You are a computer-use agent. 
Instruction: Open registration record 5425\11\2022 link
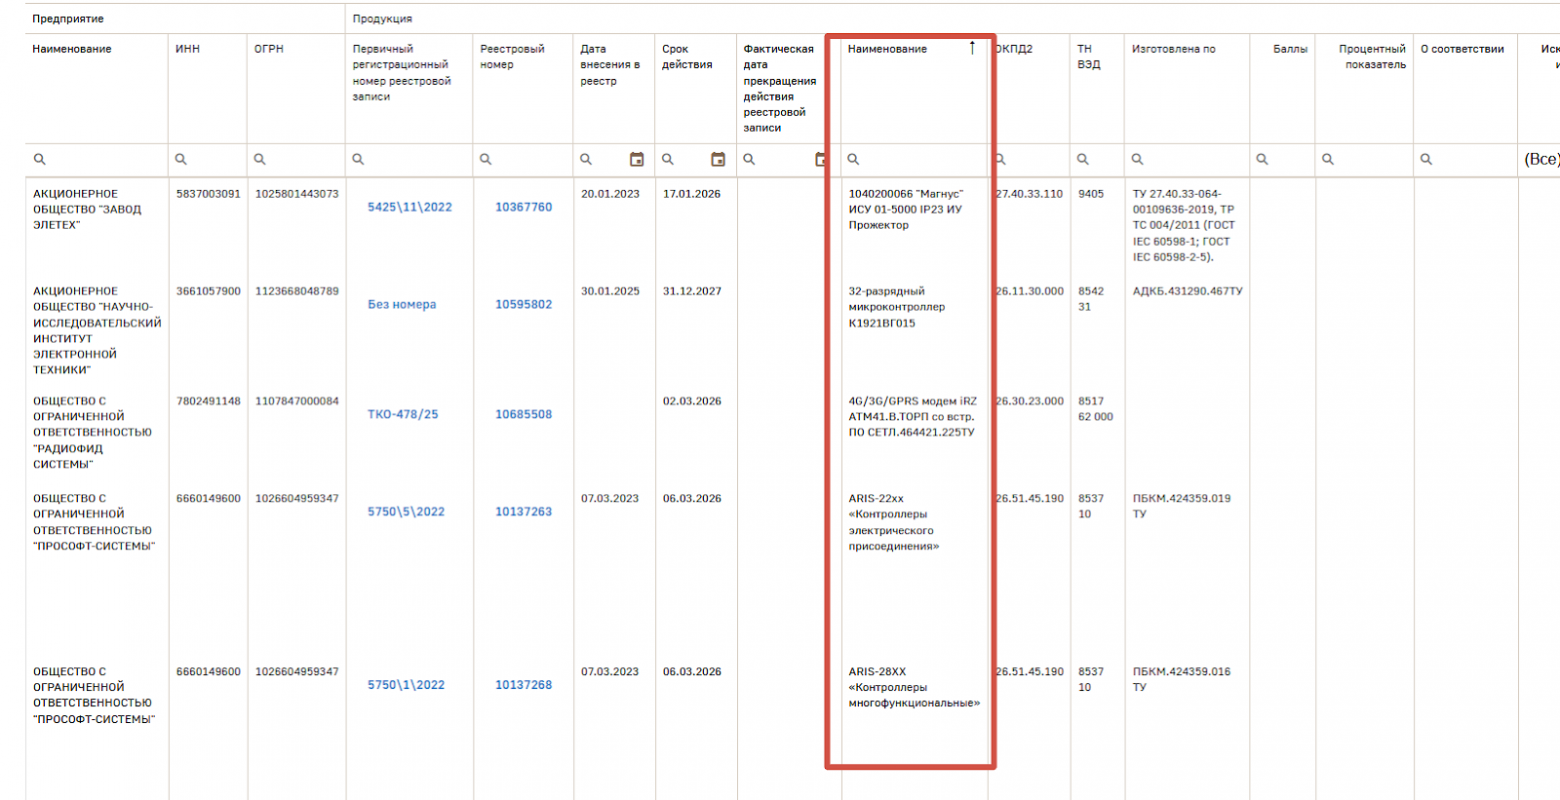410,207
